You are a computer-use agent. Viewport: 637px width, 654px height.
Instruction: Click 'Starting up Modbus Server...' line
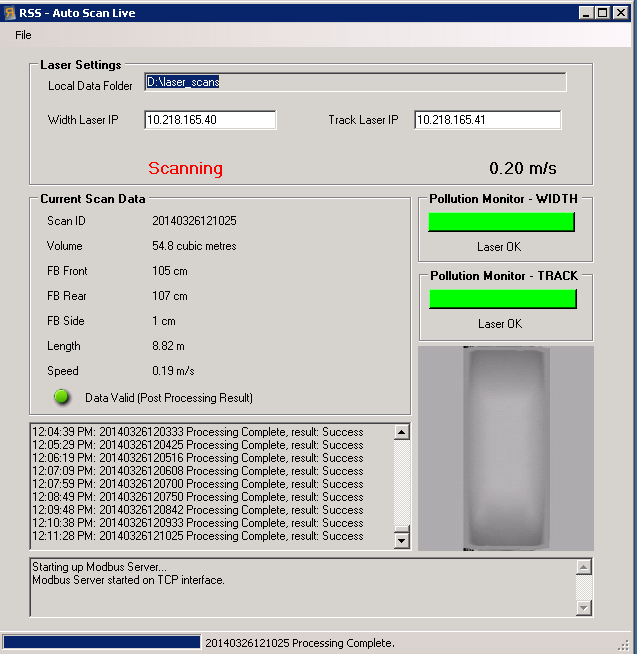click(x=99, y=567)
